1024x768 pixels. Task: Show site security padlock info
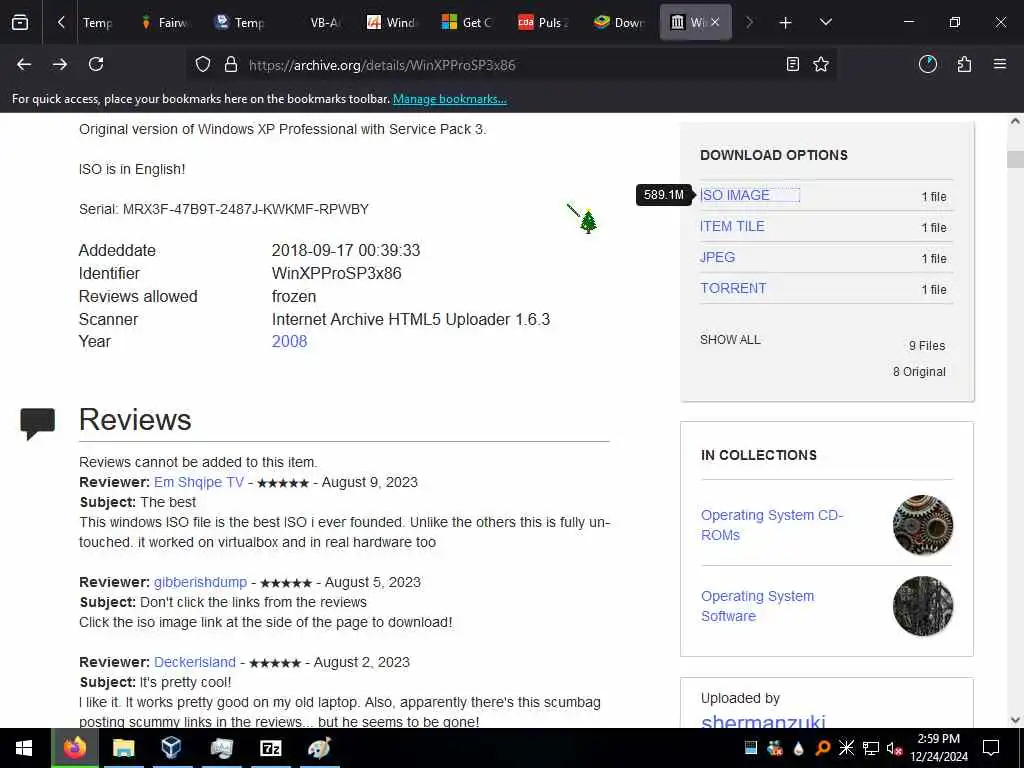click(x=231, y=65)
